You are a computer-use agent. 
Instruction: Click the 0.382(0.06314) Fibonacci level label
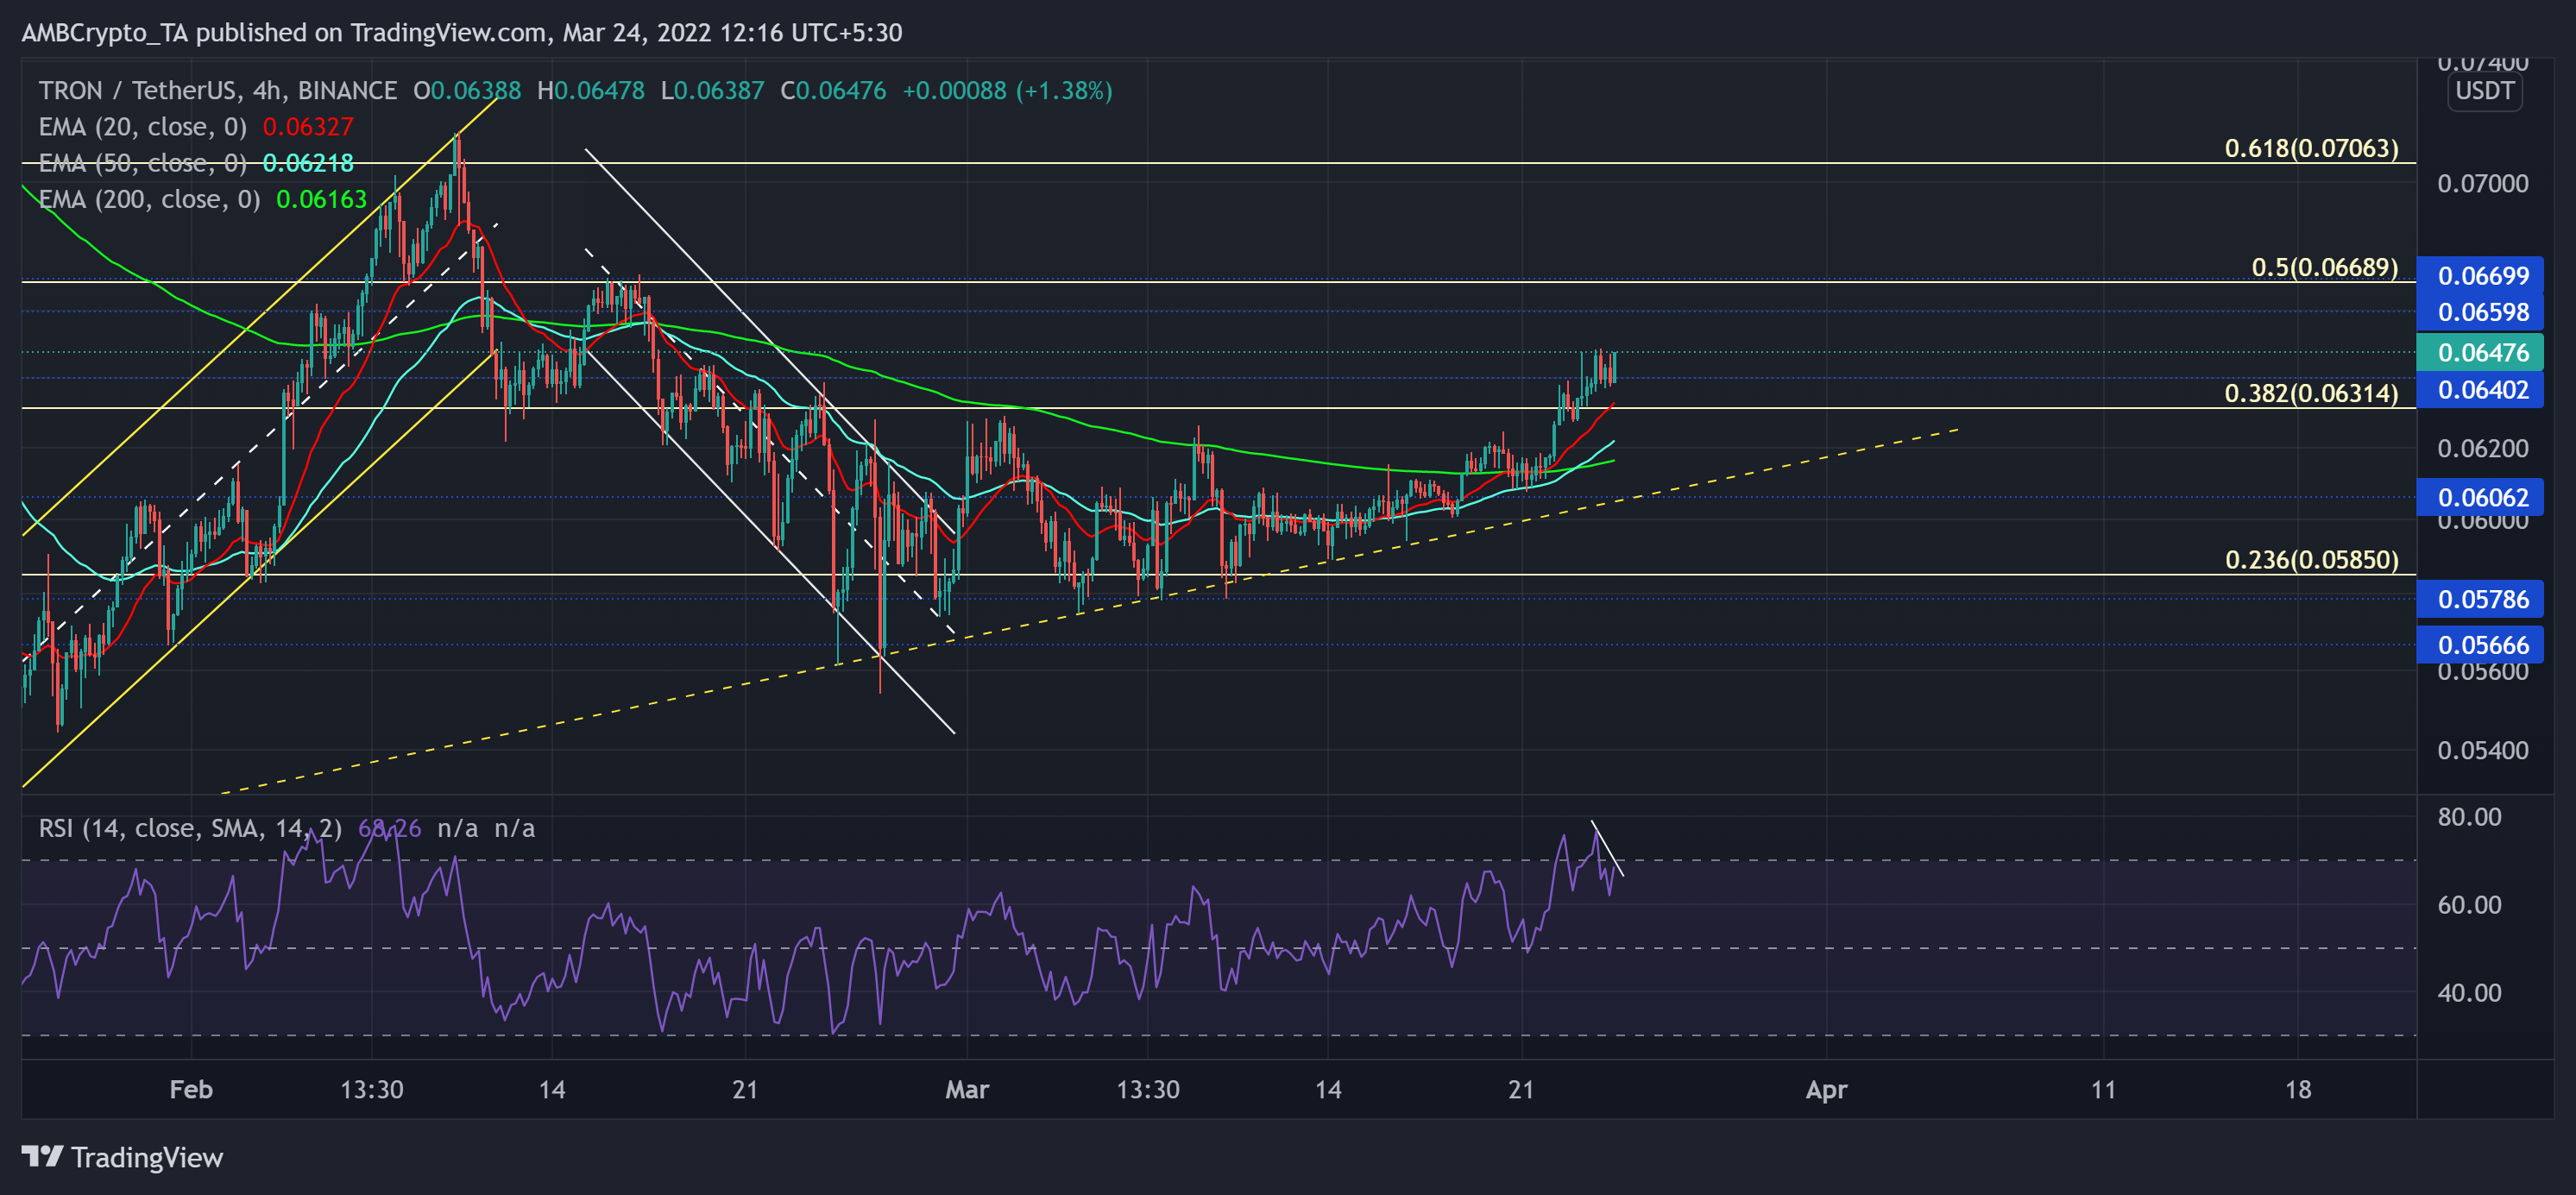[2311, 393]
